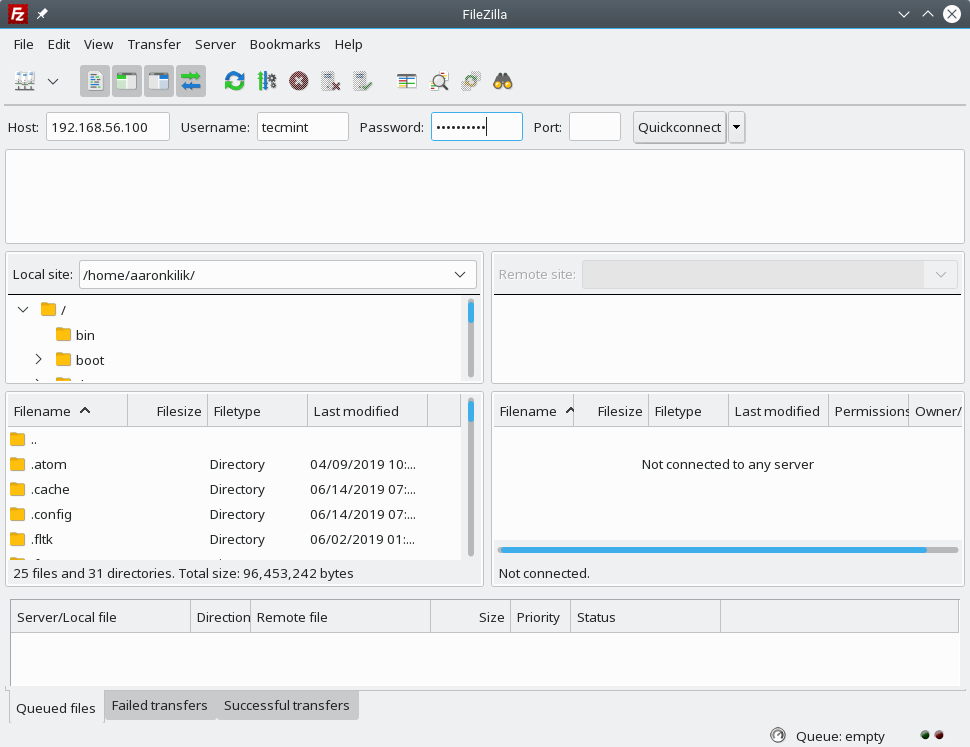The height and width of the screenshot is (747, 970).
Task: Open the Site Manager icon
Action: coord(25,81)
